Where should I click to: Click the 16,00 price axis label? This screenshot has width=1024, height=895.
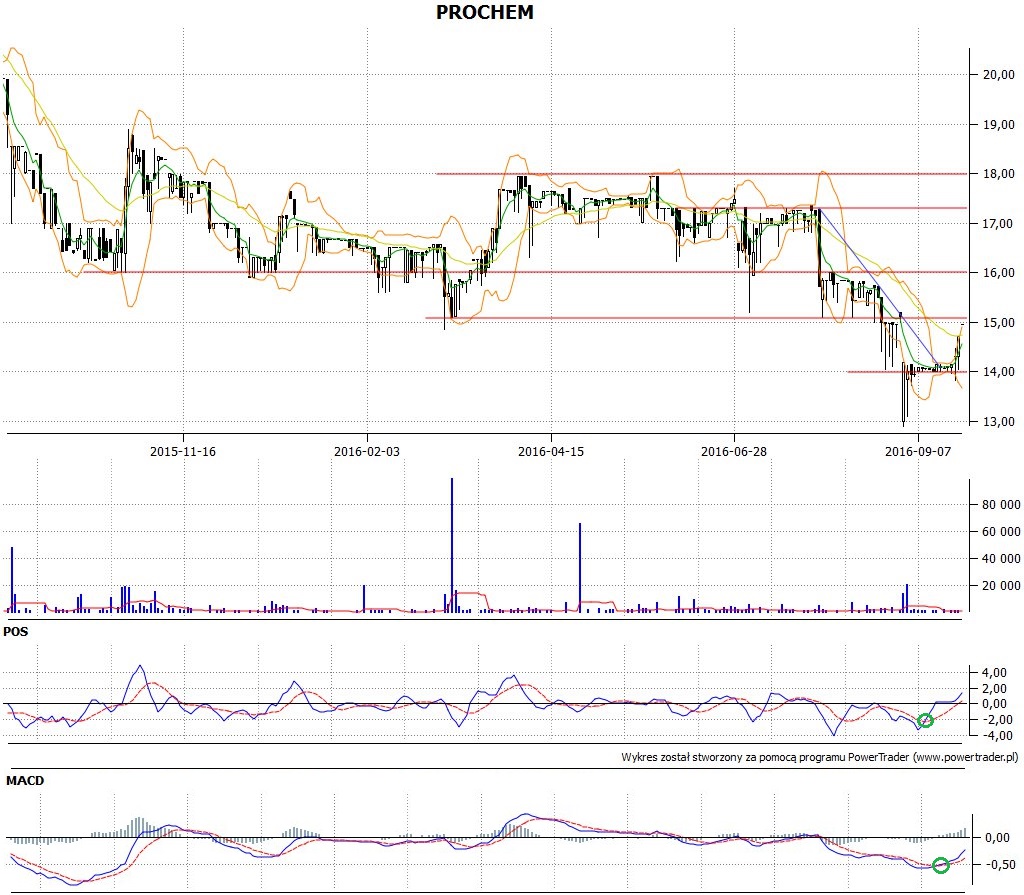999,272
